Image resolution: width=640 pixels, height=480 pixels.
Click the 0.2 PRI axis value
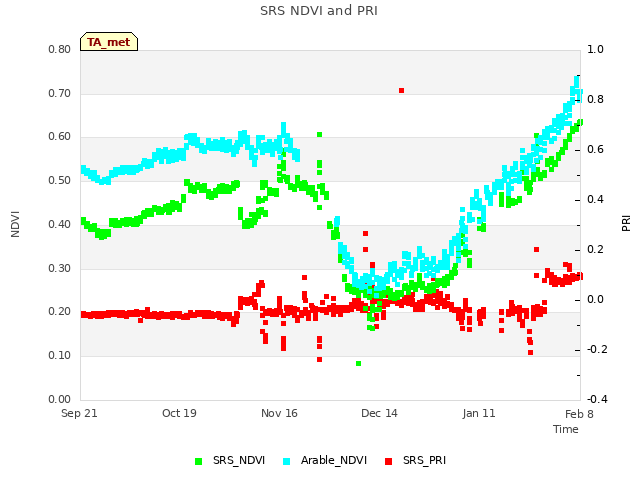[x=595, y=250]
